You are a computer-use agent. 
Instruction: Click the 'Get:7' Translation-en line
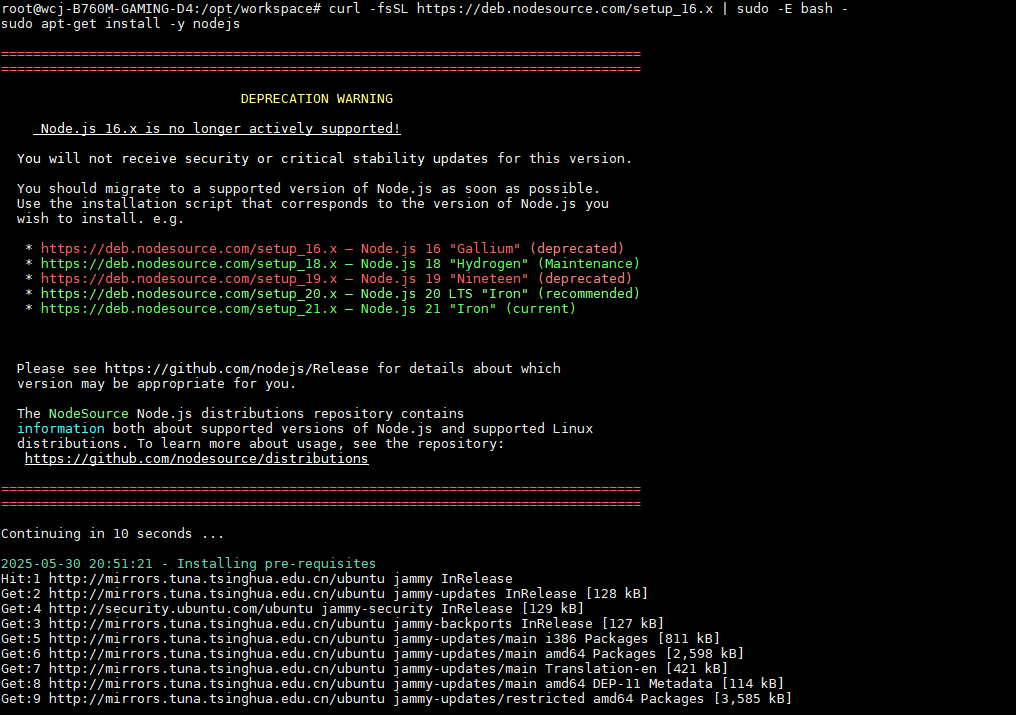click(364, 668)
